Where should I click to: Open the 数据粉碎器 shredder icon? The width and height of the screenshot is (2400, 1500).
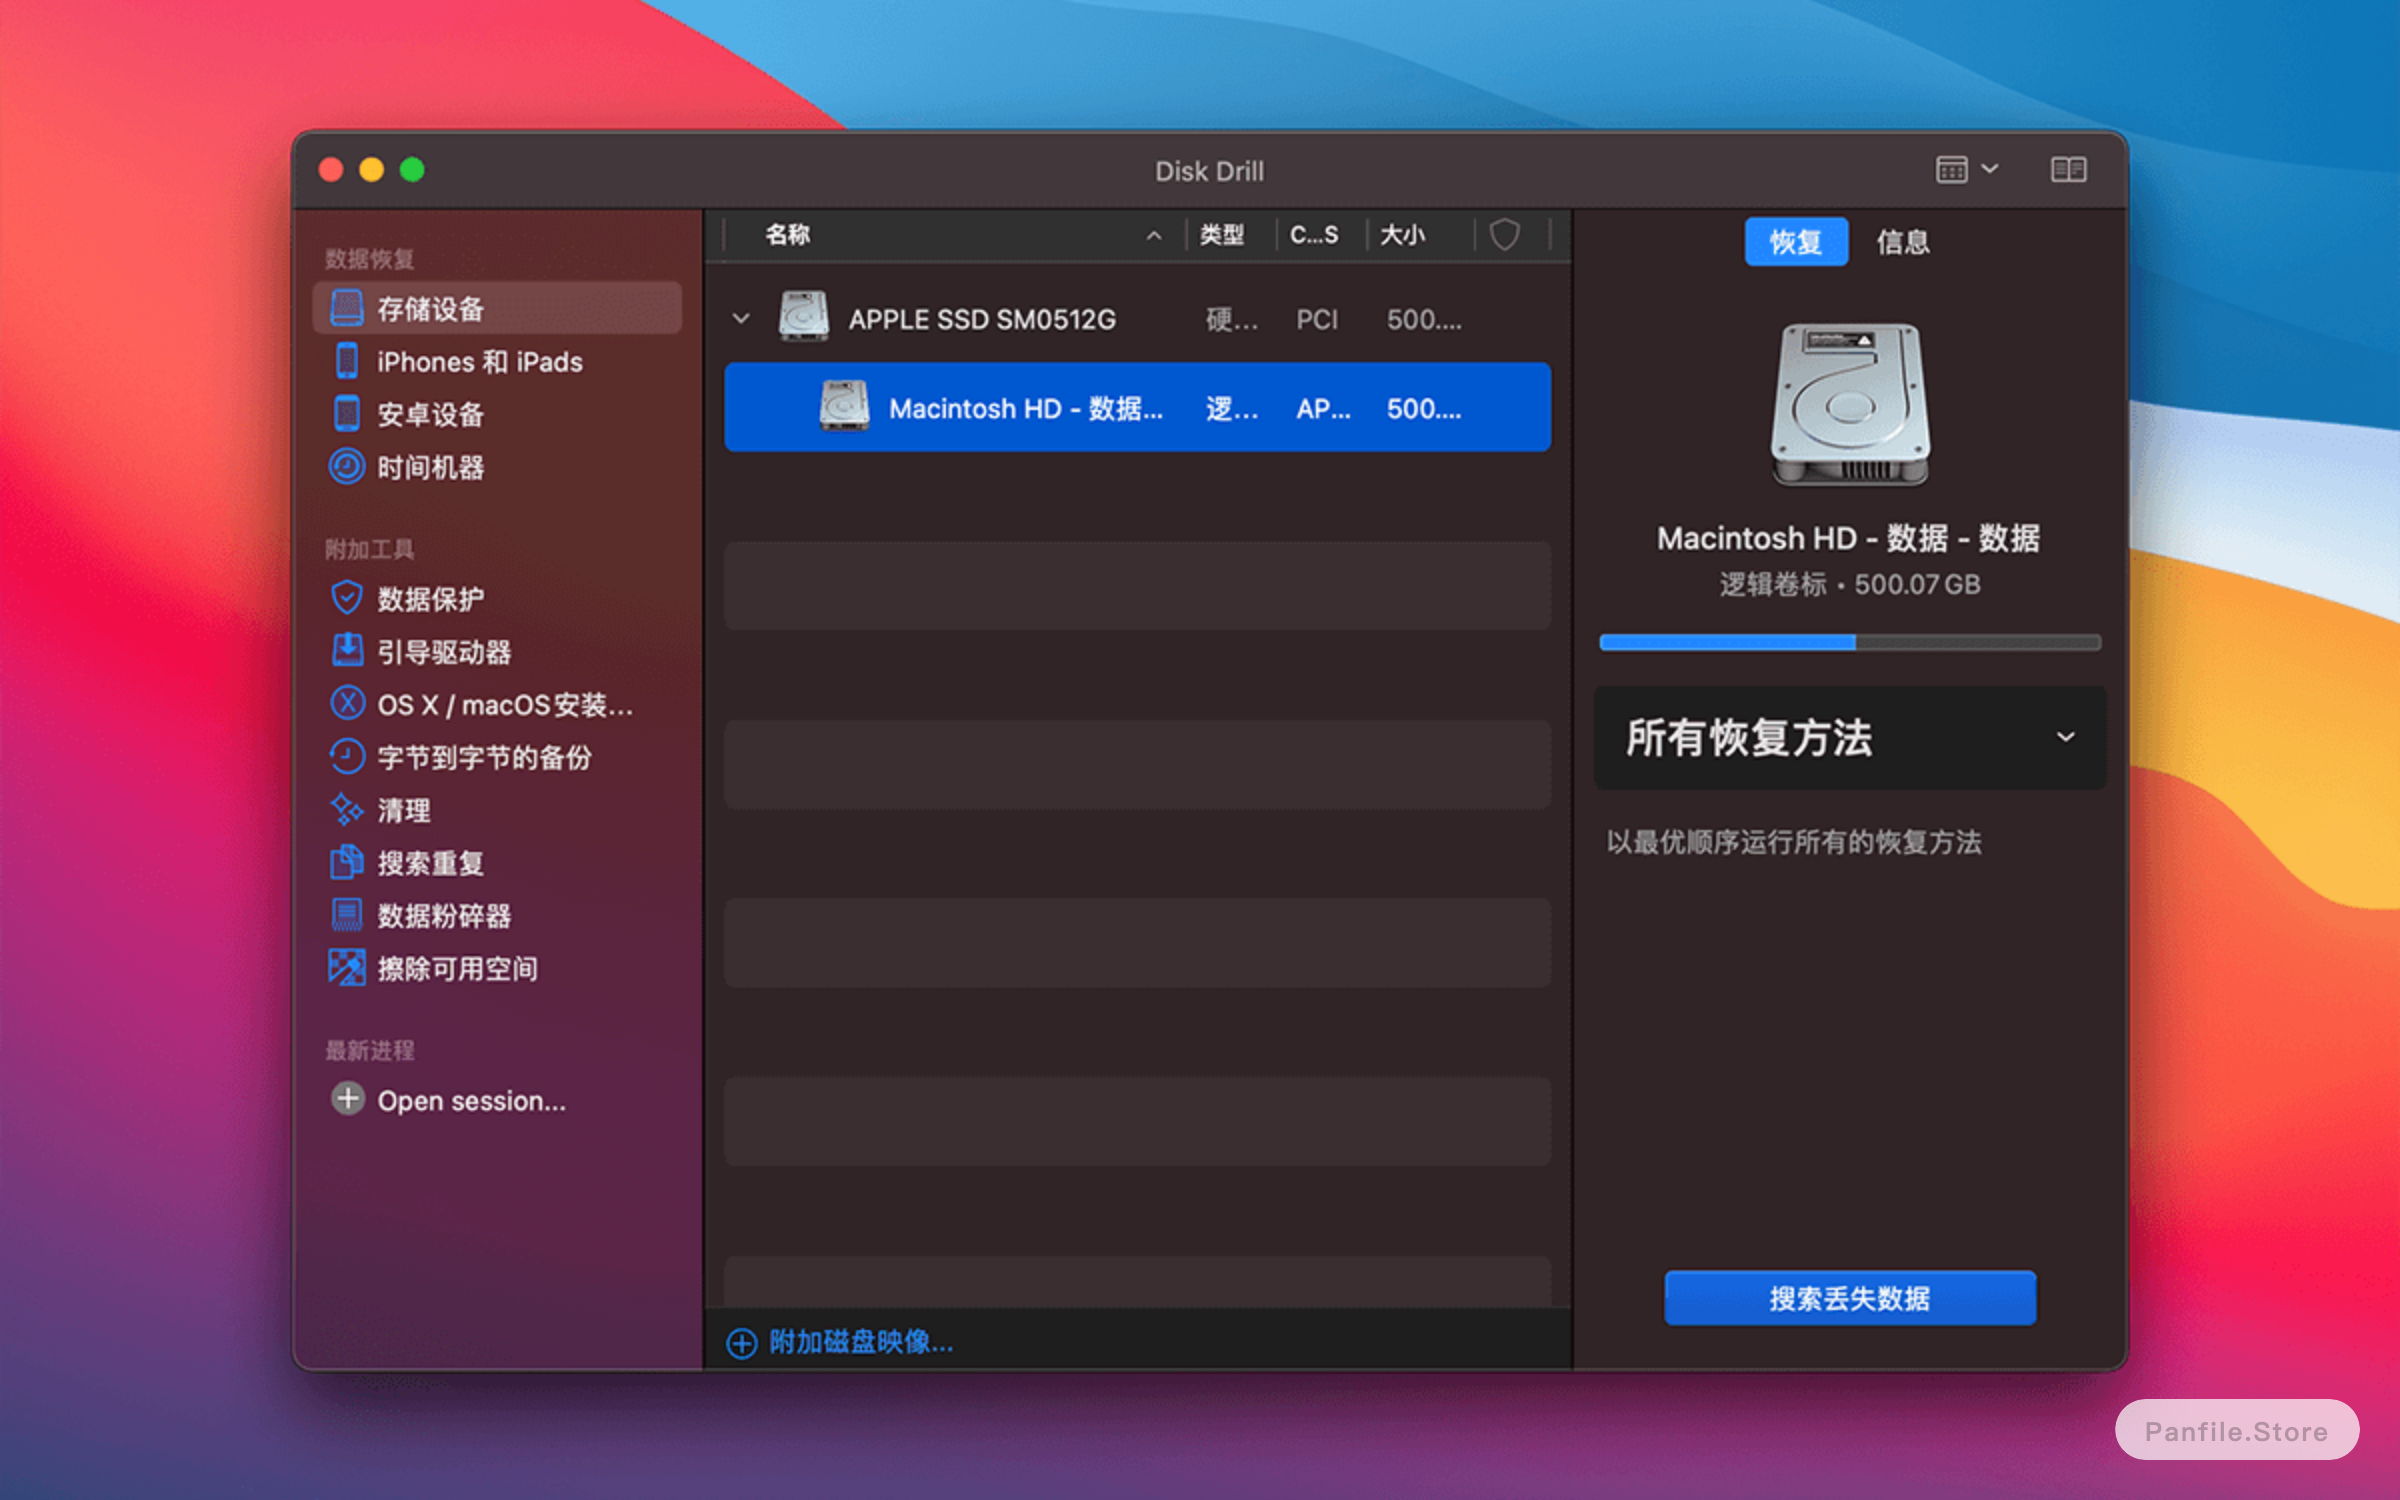tap(347, 915)
